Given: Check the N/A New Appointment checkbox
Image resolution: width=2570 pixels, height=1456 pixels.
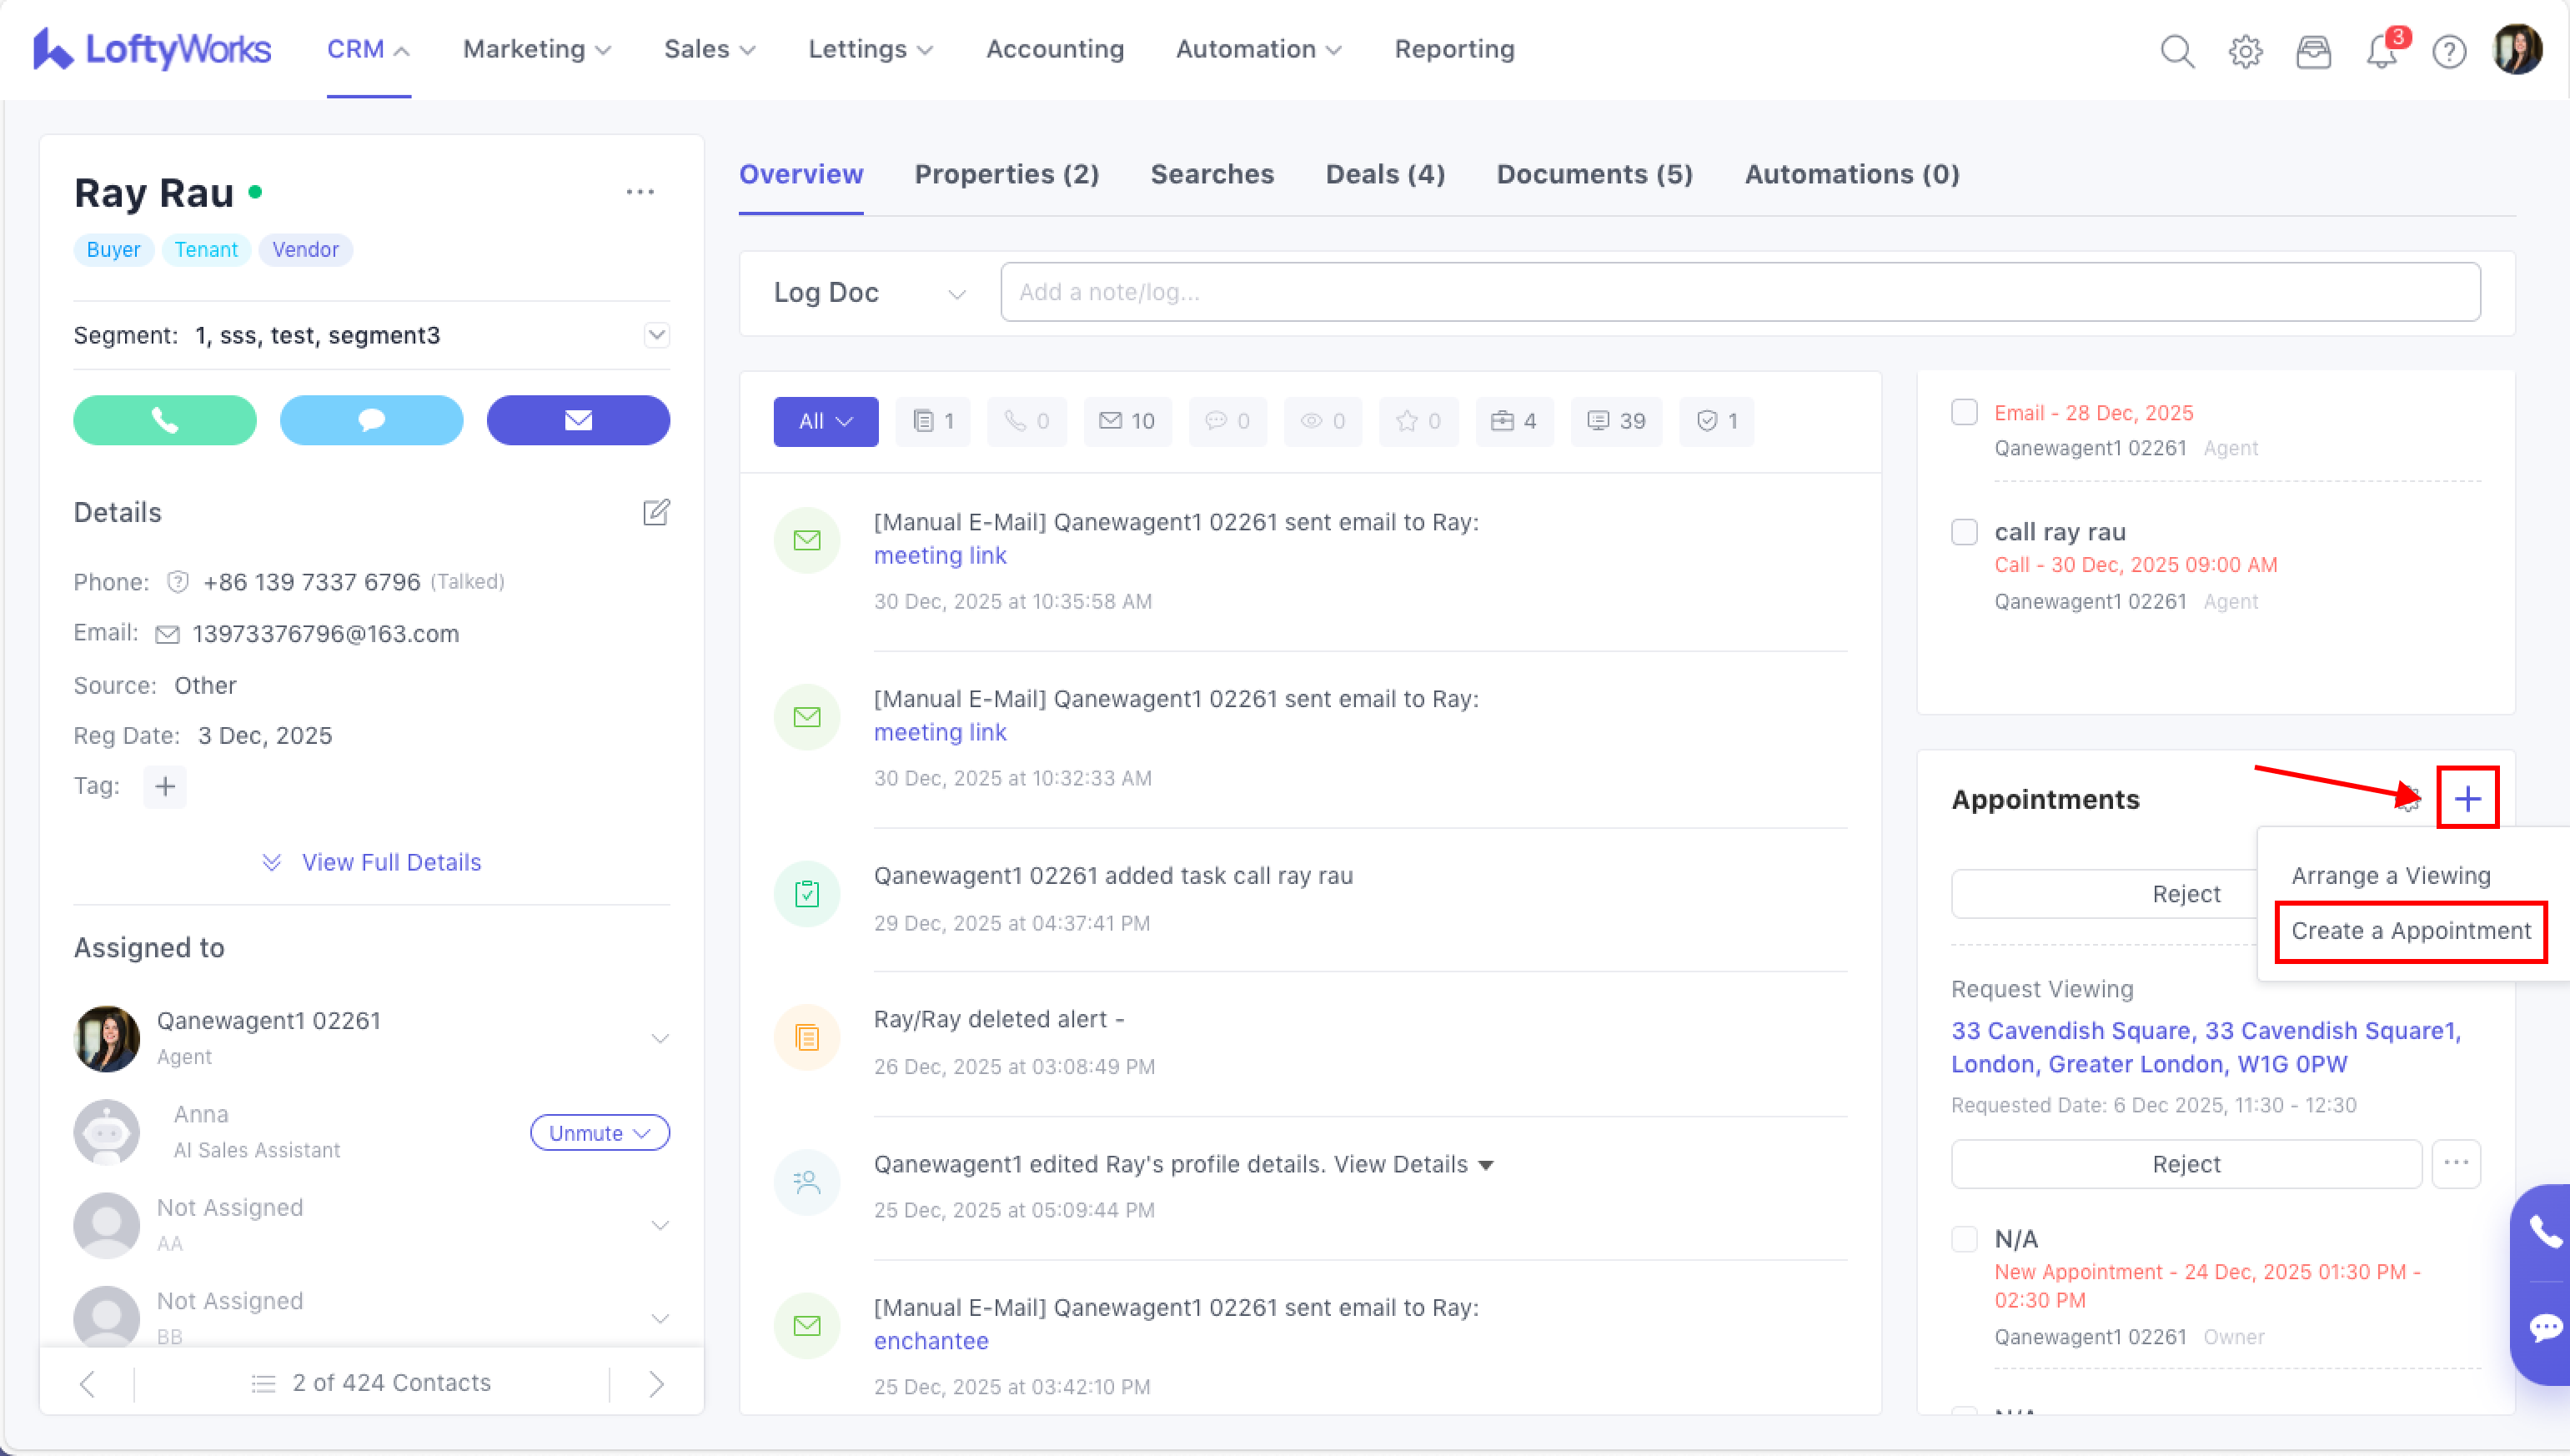Looking at the screenshot, I should point(1963,1239).
